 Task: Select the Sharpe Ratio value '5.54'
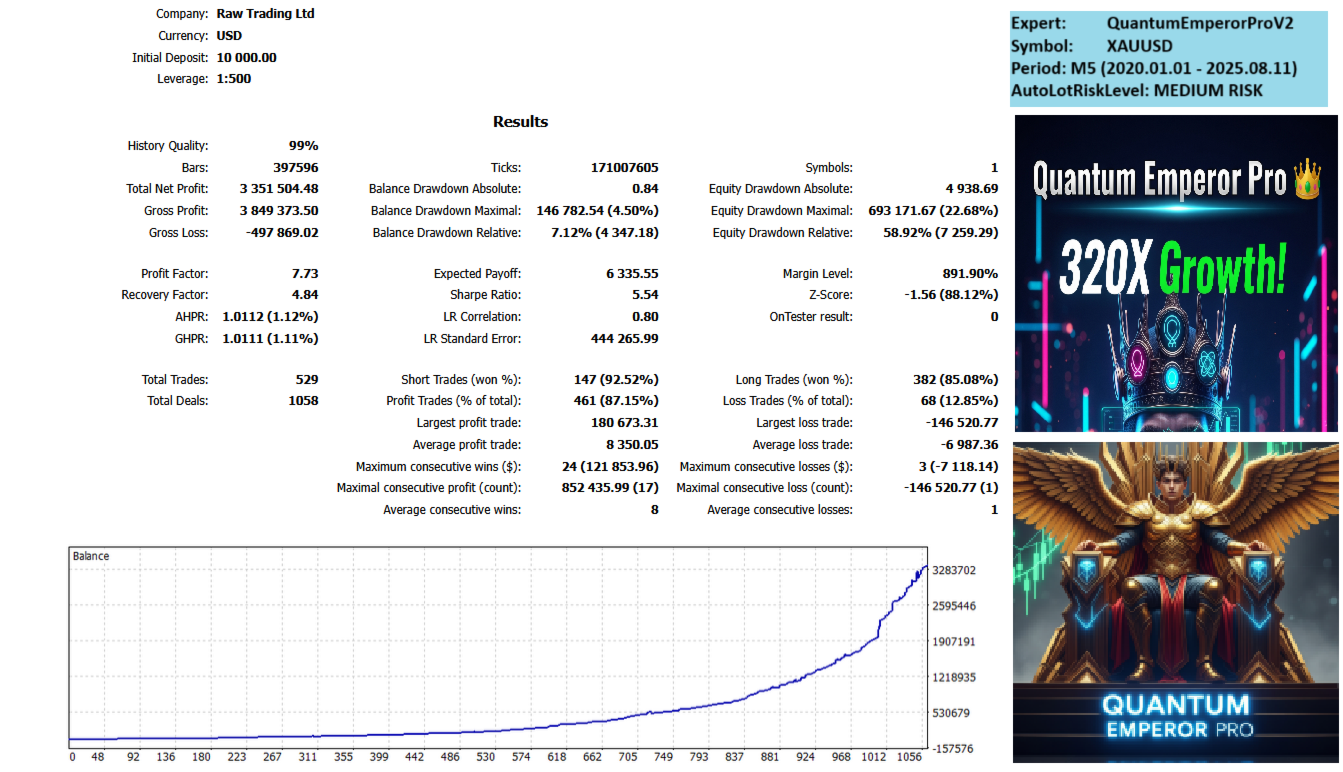click(x=645, y=295)
